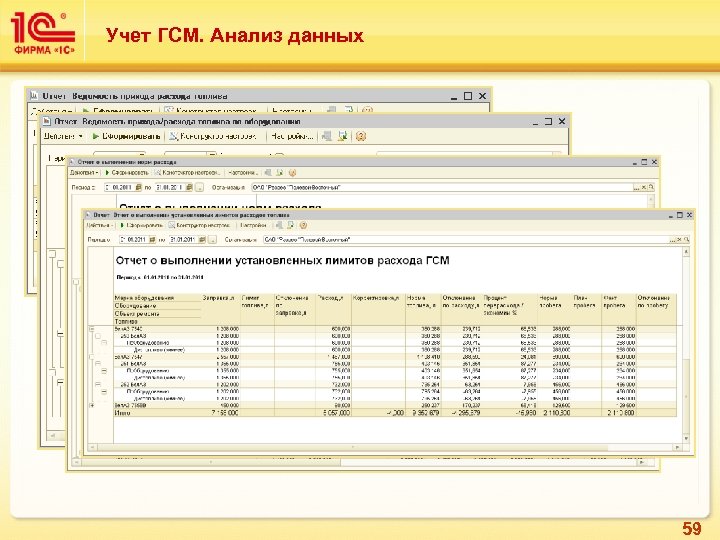Click the period start date field in limits report

point(134,240)
